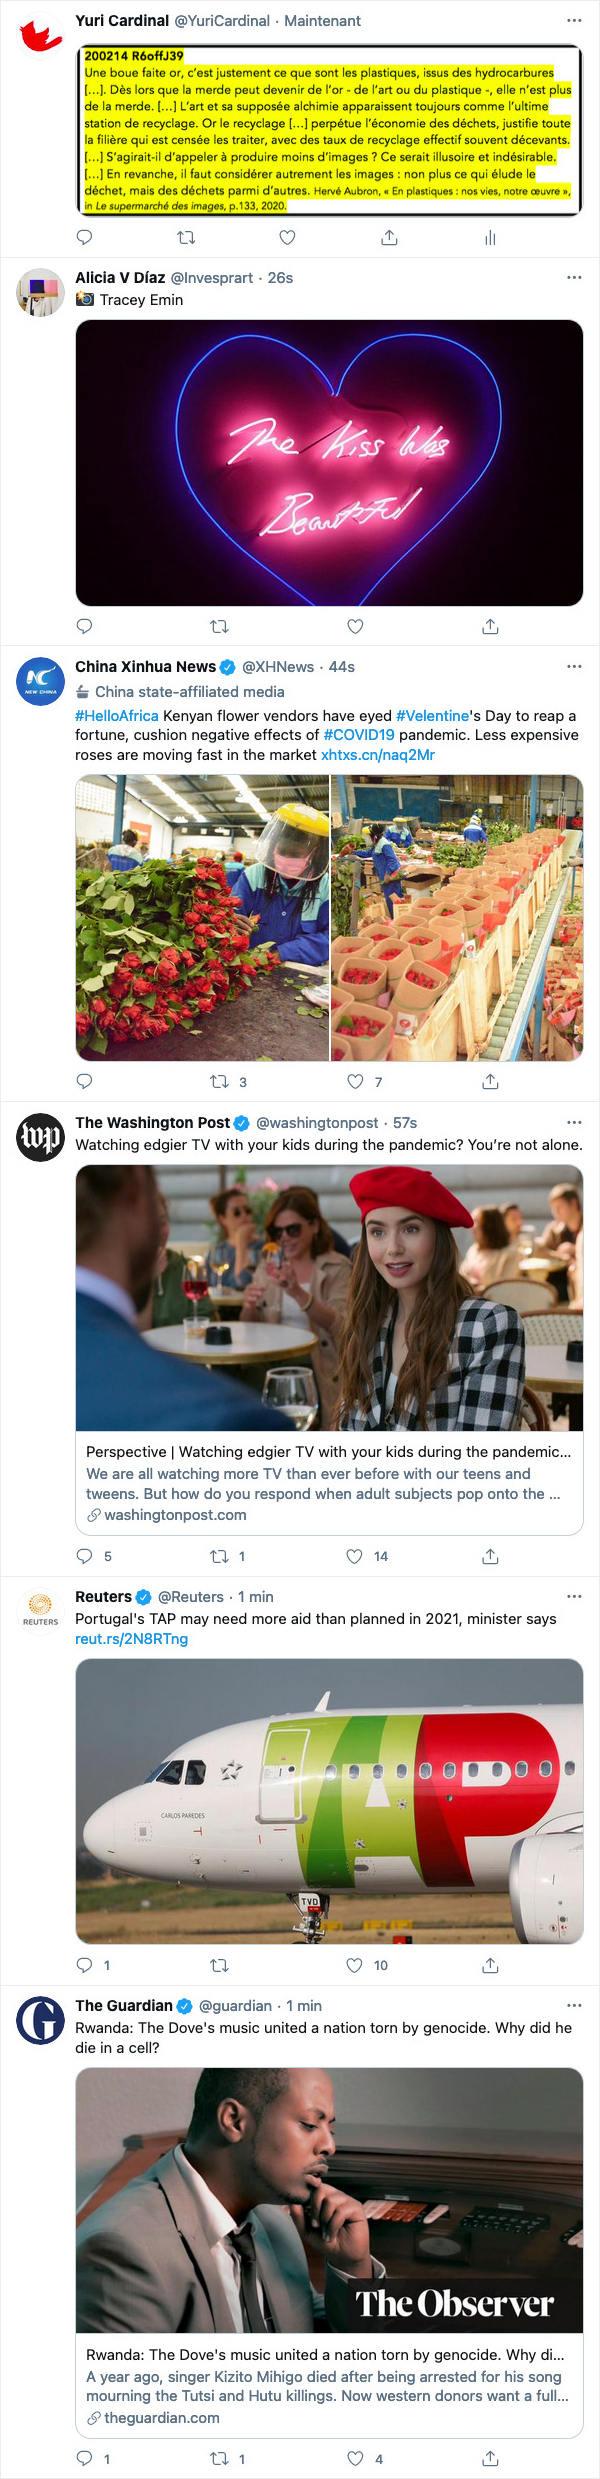Open more options for China Xinhua News tweet
Screen dimensions: 600x2479
[574, 667]
